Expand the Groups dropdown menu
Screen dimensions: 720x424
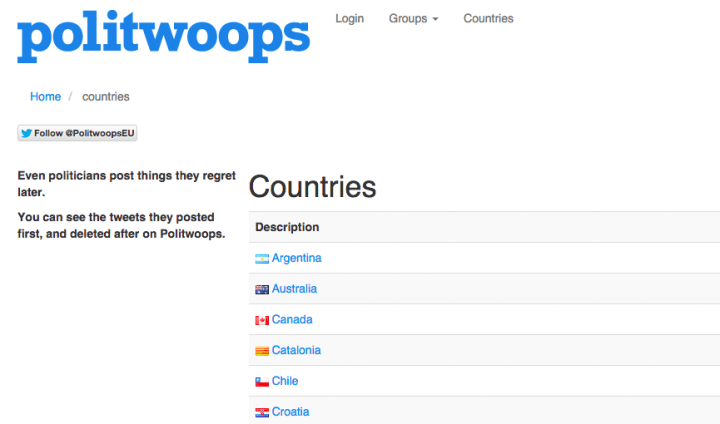tap(413, 18)
